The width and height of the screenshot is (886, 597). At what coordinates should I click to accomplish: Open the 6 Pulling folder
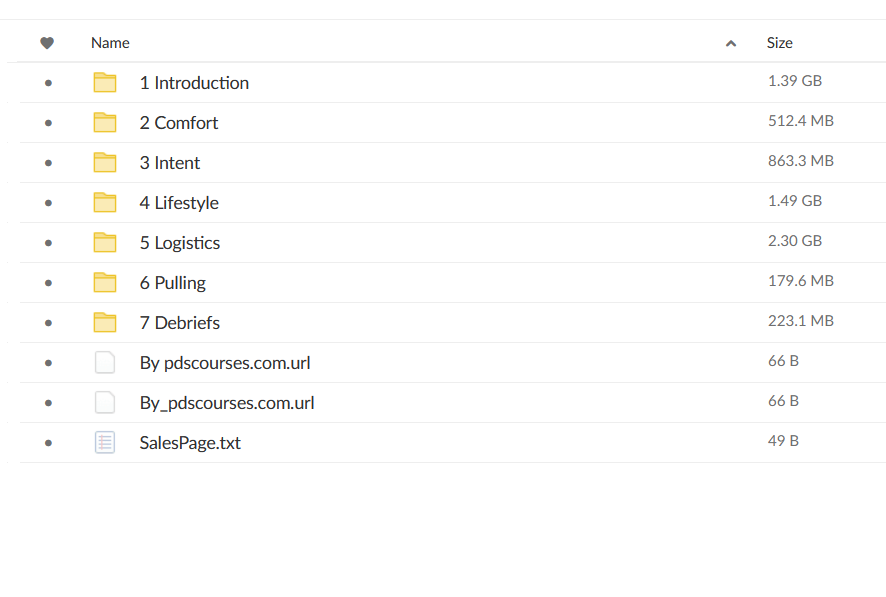173,283
